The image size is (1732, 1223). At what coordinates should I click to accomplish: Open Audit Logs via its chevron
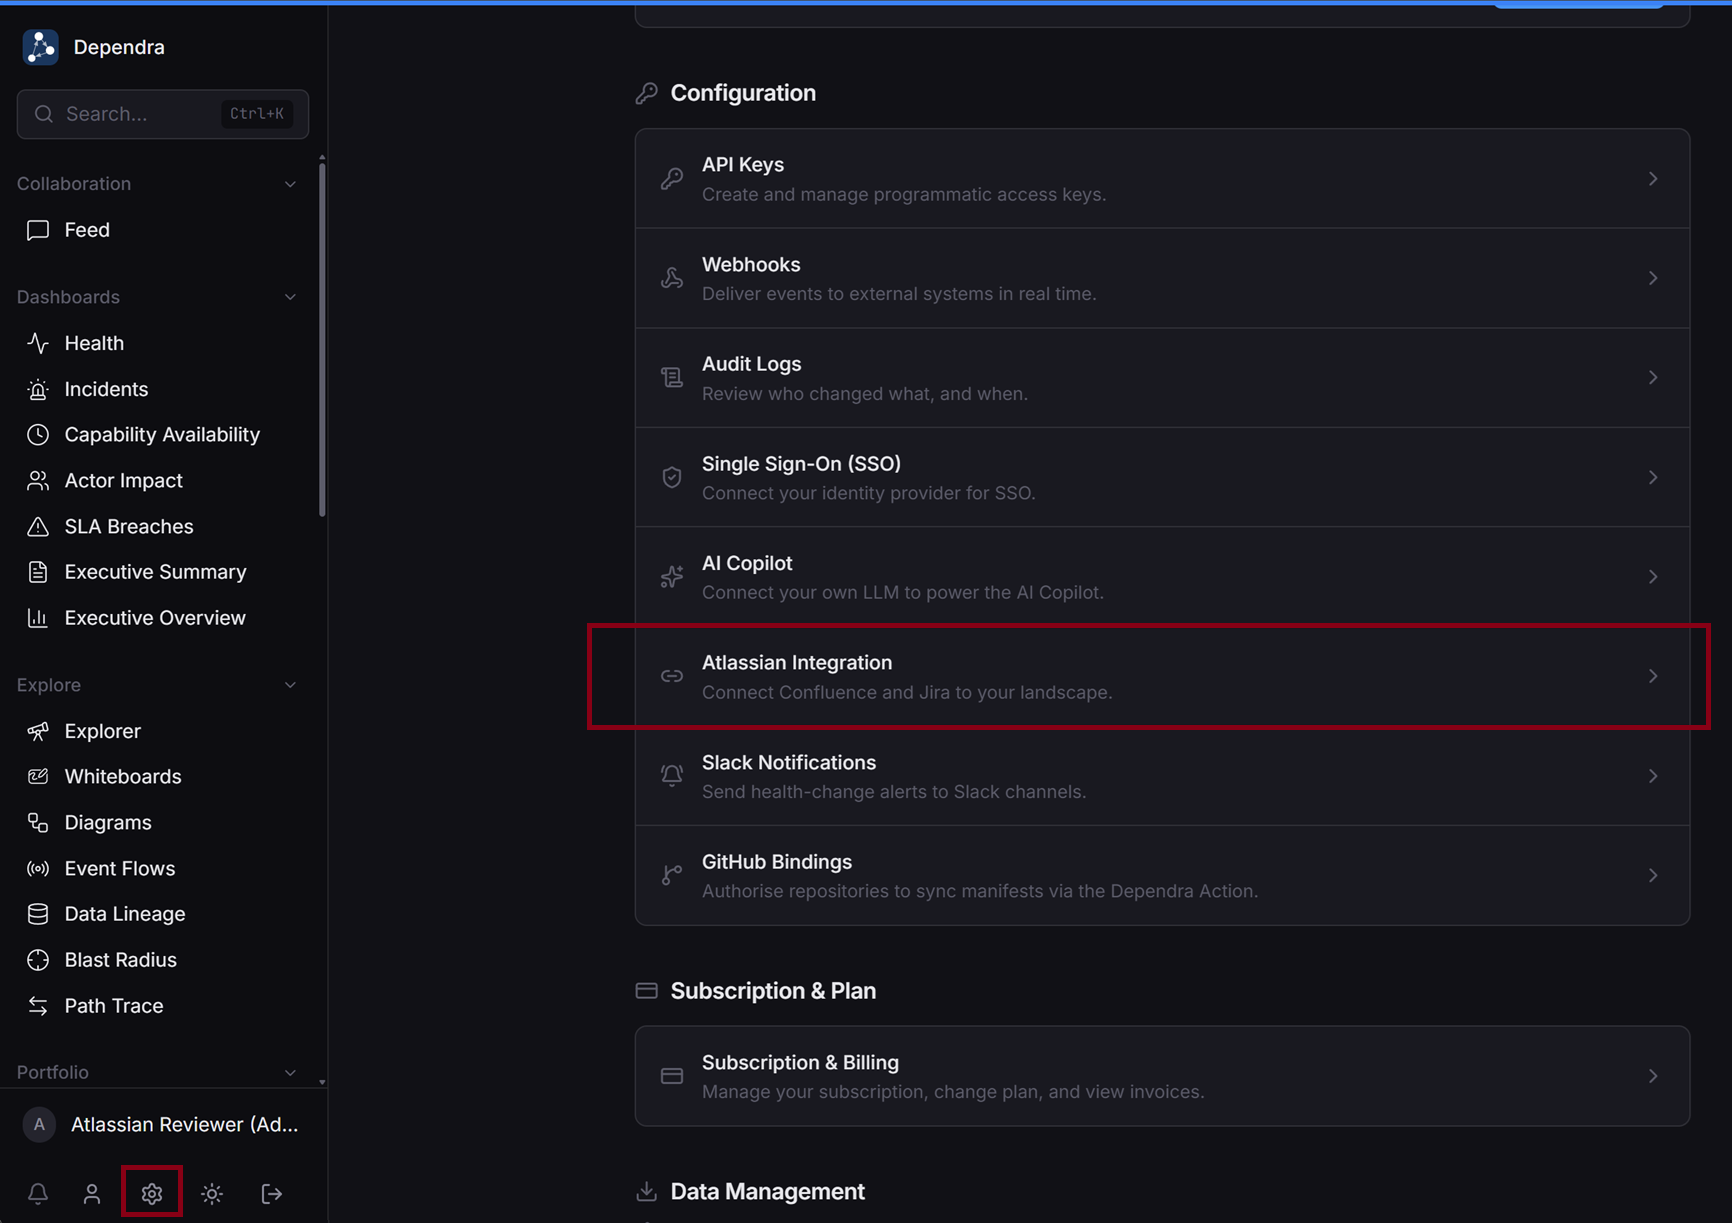pos(1653,377)
